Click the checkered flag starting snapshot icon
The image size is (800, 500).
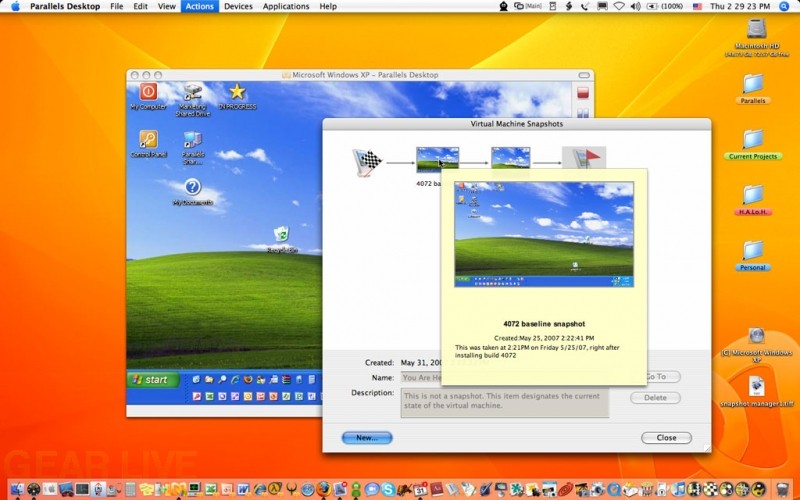367,163
